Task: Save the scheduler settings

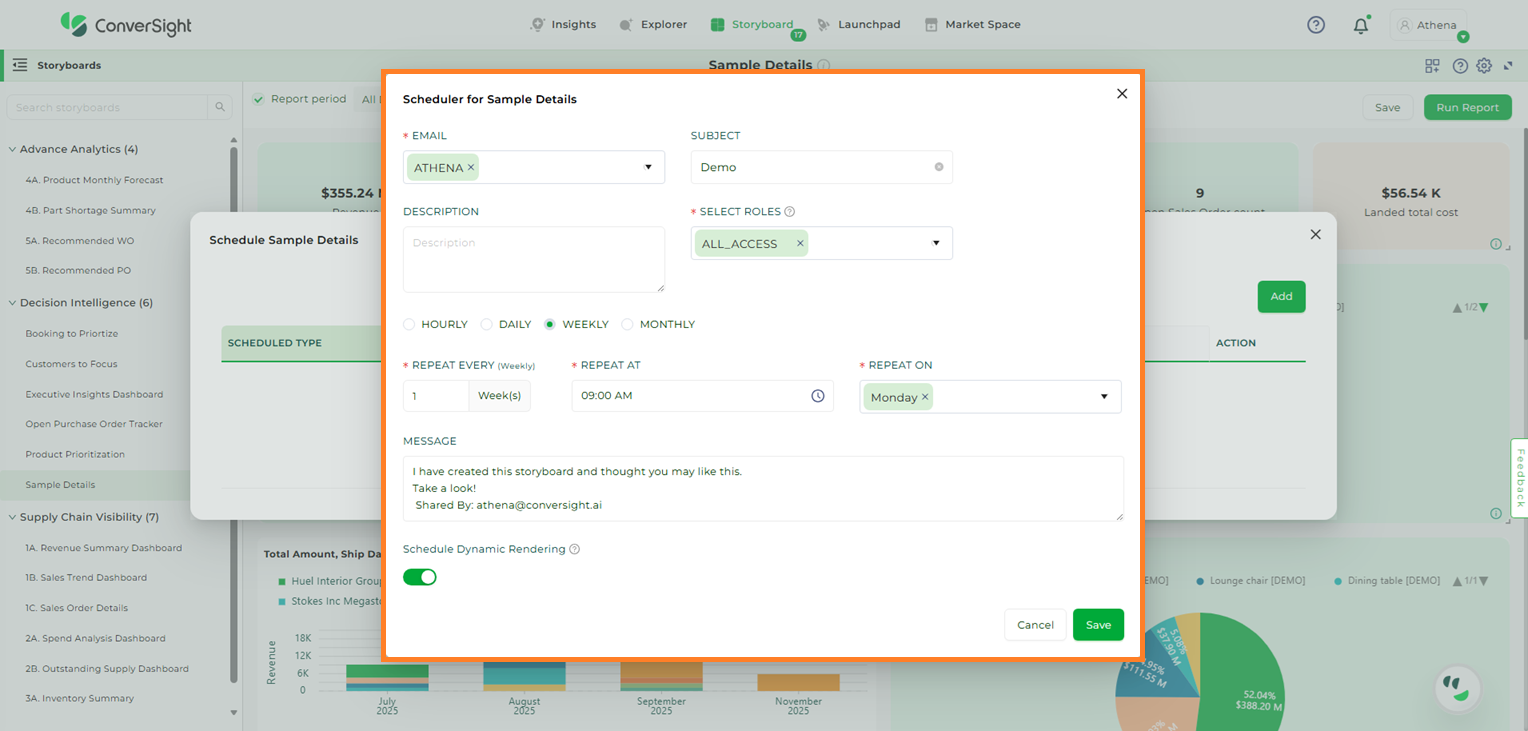Action: click(x=1098, y=625)
